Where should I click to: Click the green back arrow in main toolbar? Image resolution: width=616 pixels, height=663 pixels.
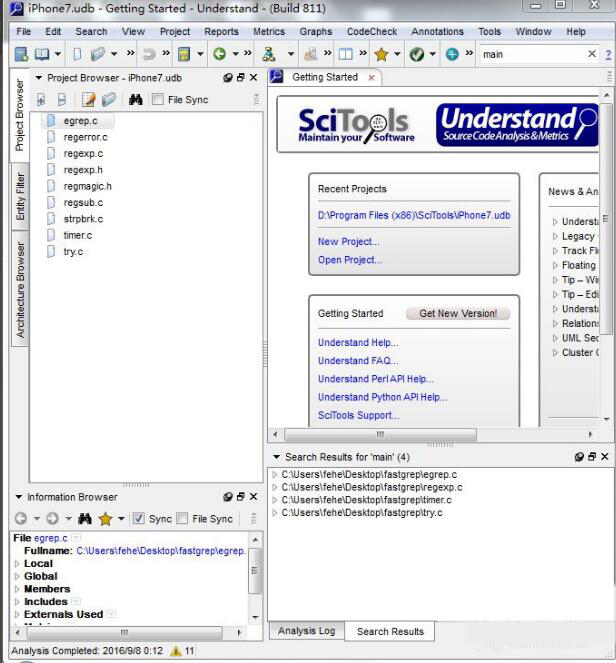(219, 54)
